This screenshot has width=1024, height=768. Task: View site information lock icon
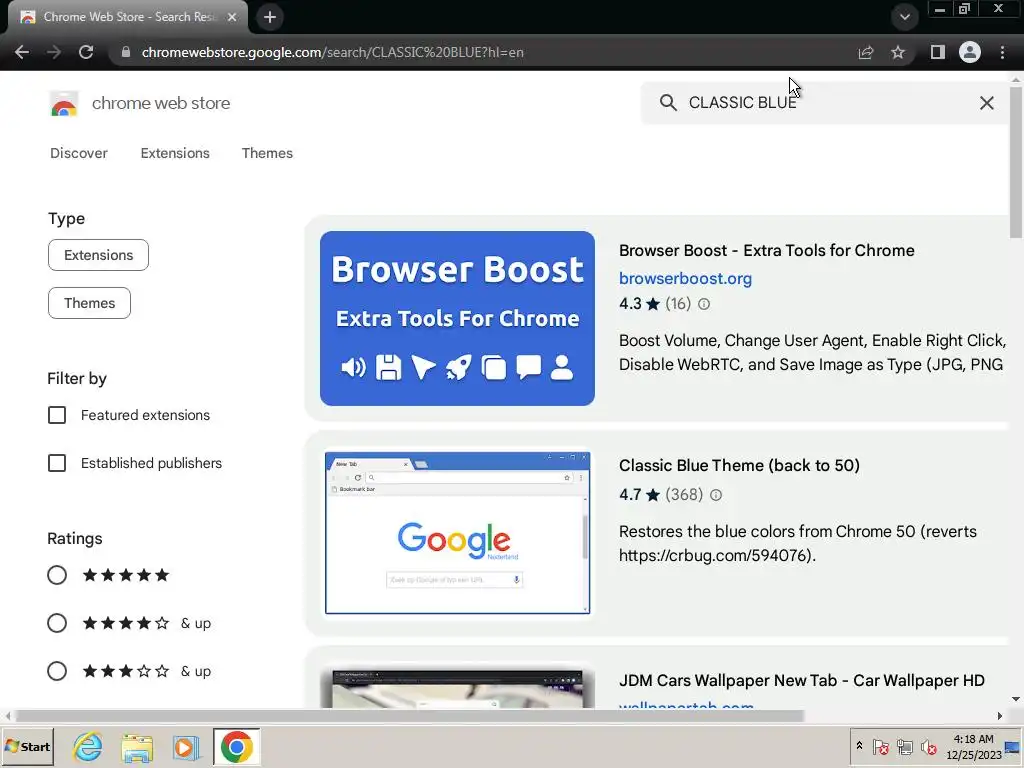pyautogui.click(x=126, y=52)
